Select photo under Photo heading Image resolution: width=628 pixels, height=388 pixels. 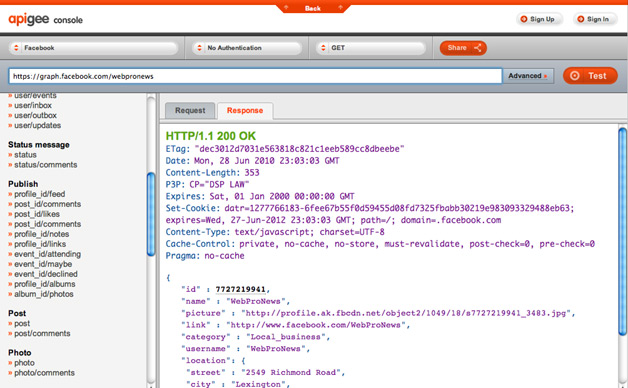[24, 363]
